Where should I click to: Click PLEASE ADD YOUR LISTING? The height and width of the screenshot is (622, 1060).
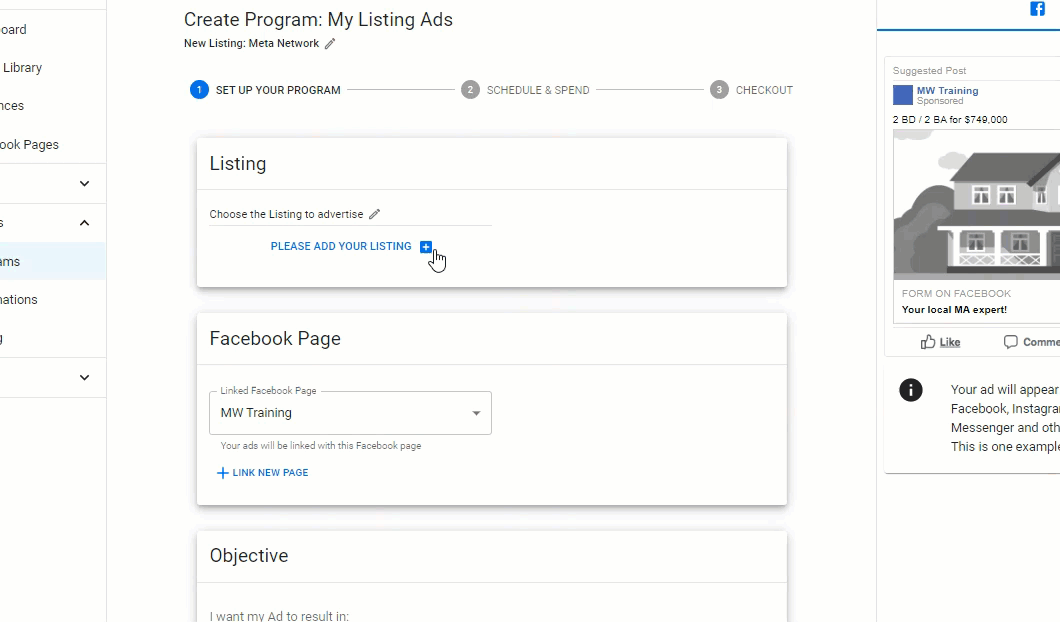(x=340, y=246)
